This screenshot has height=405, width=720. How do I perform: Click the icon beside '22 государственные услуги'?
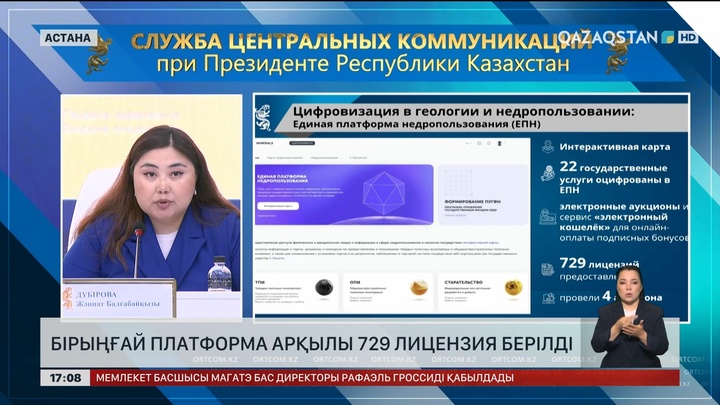click(547, 174)
